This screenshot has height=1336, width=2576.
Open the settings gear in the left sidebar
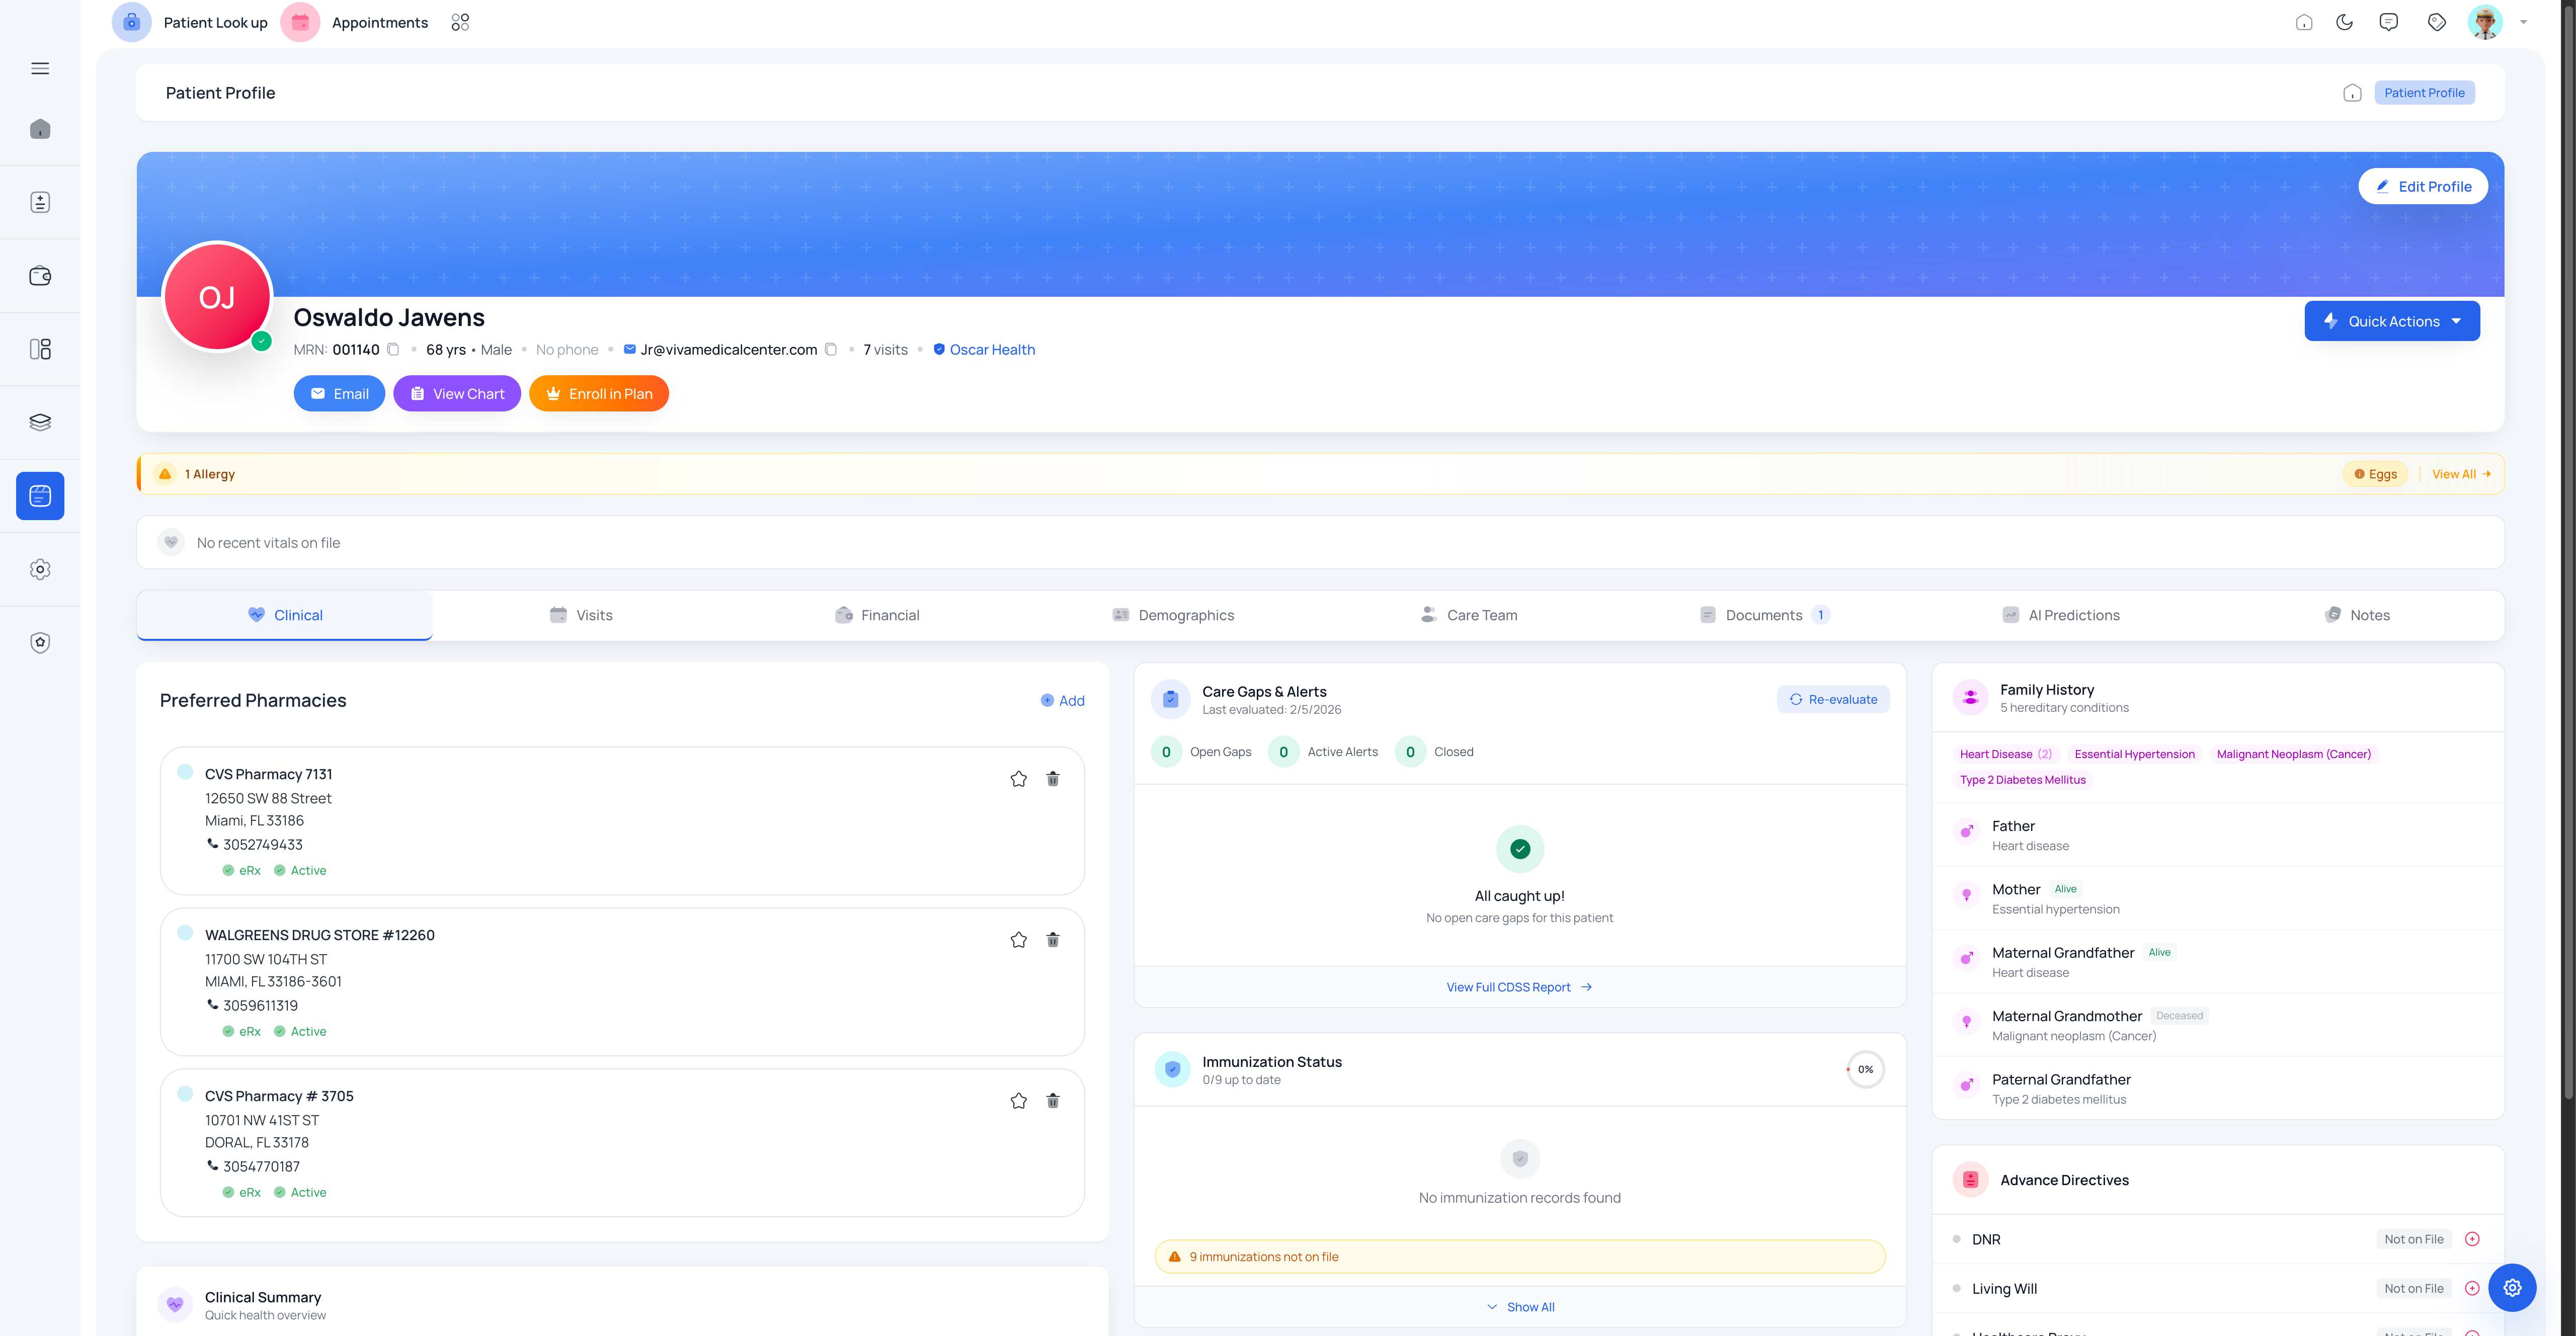40,569
